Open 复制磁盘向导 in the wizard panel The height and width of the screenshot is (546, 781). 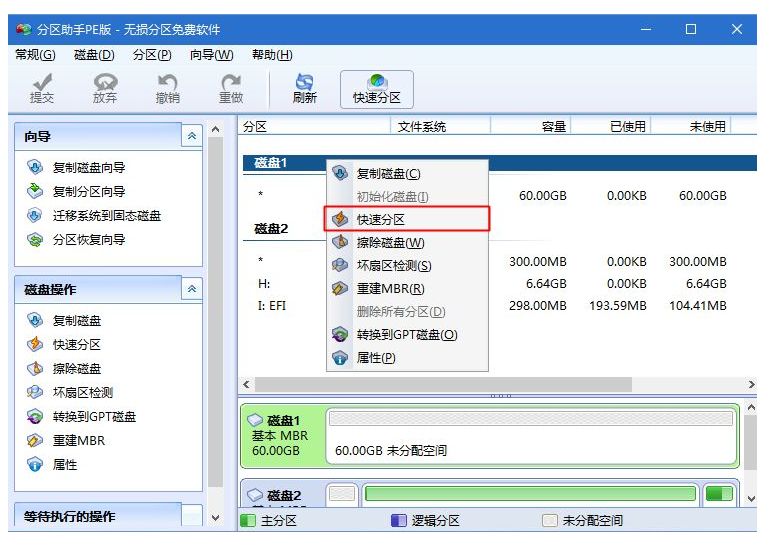89,168
